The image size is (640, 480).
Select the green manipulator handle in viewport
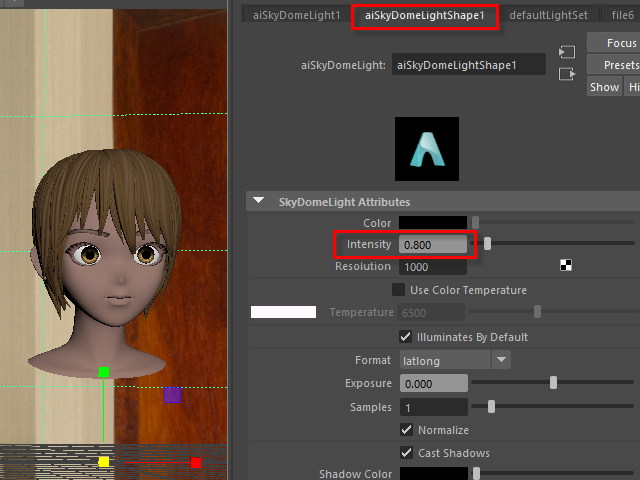(x=104, y=373)
